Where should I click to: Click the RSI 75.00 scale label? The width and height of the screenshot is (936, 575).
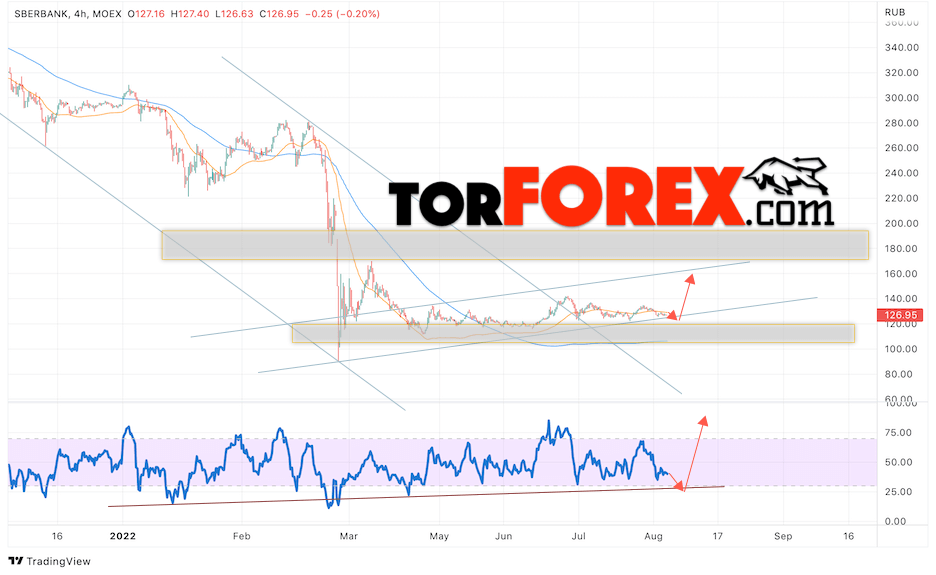(899, 432)
